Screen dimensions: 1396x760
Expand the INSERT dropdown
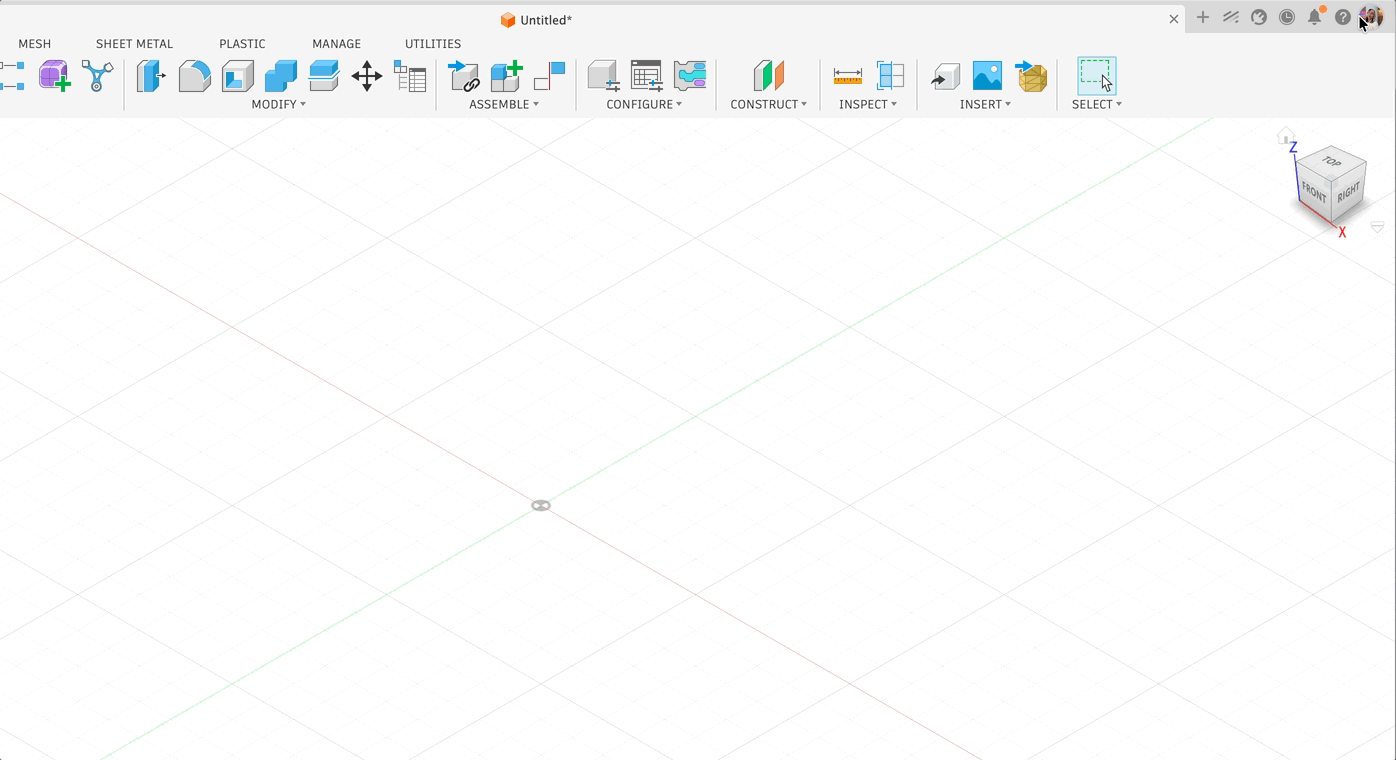tap(986, 104)
